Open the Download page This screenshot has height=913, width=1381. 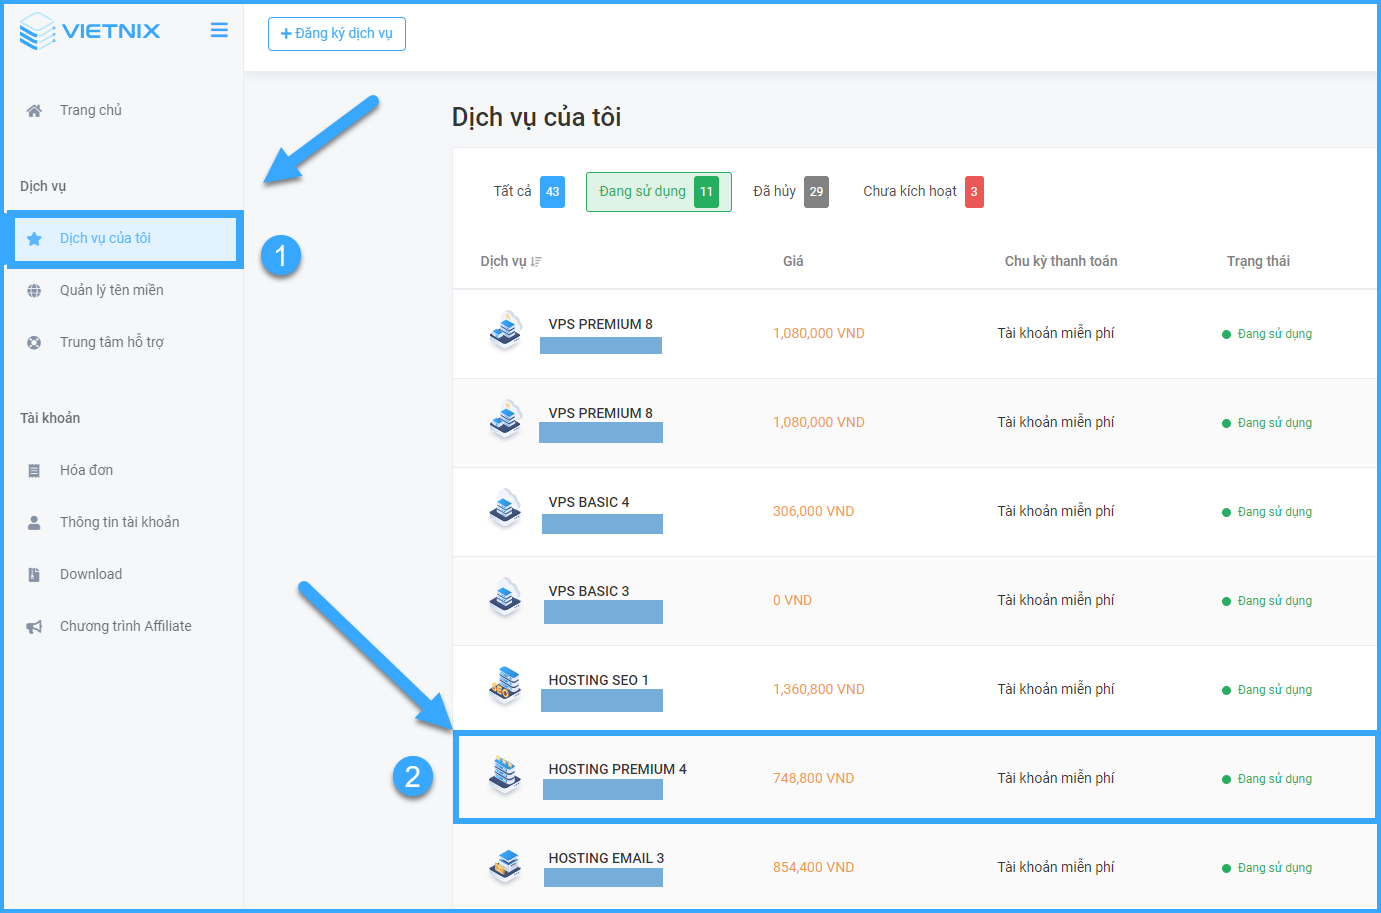point(91,574)
